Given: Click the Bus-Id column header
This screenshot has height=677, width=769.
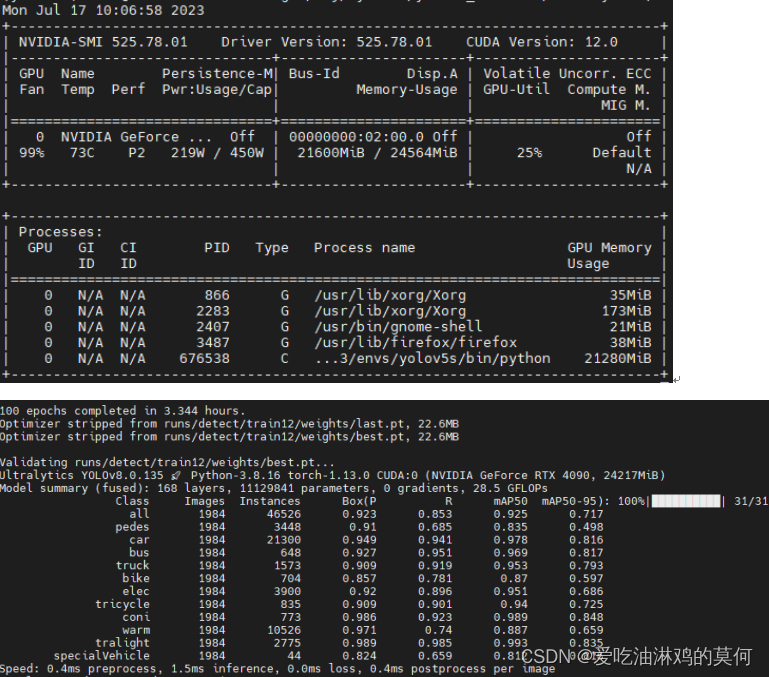Looking at the screenshot, I should pyautogui.click(x=314, y=74).
